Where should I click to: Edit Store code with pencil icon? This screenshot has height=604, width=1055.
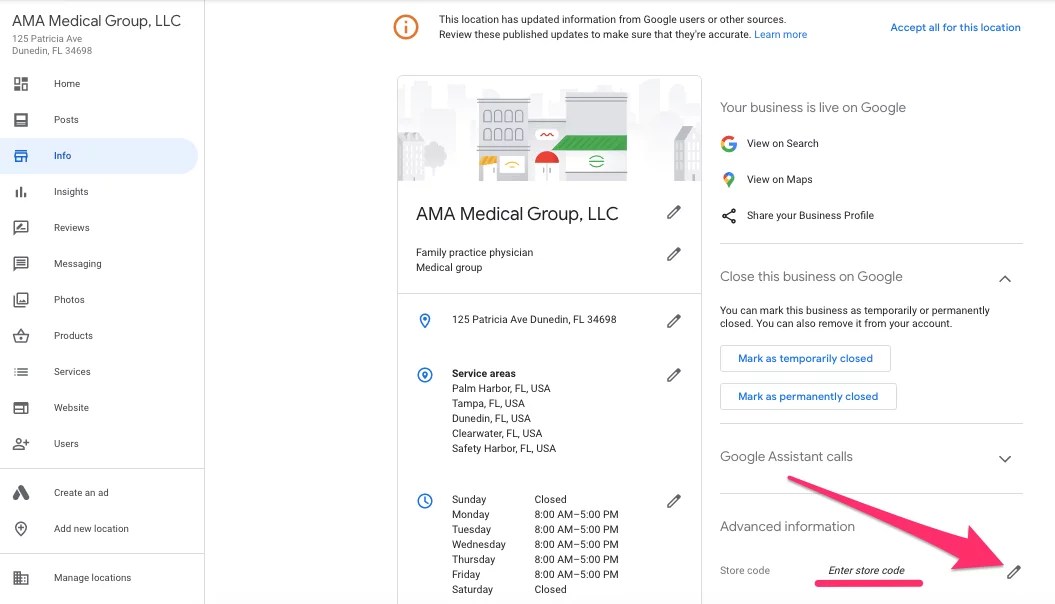click(x=1013, y=572)
